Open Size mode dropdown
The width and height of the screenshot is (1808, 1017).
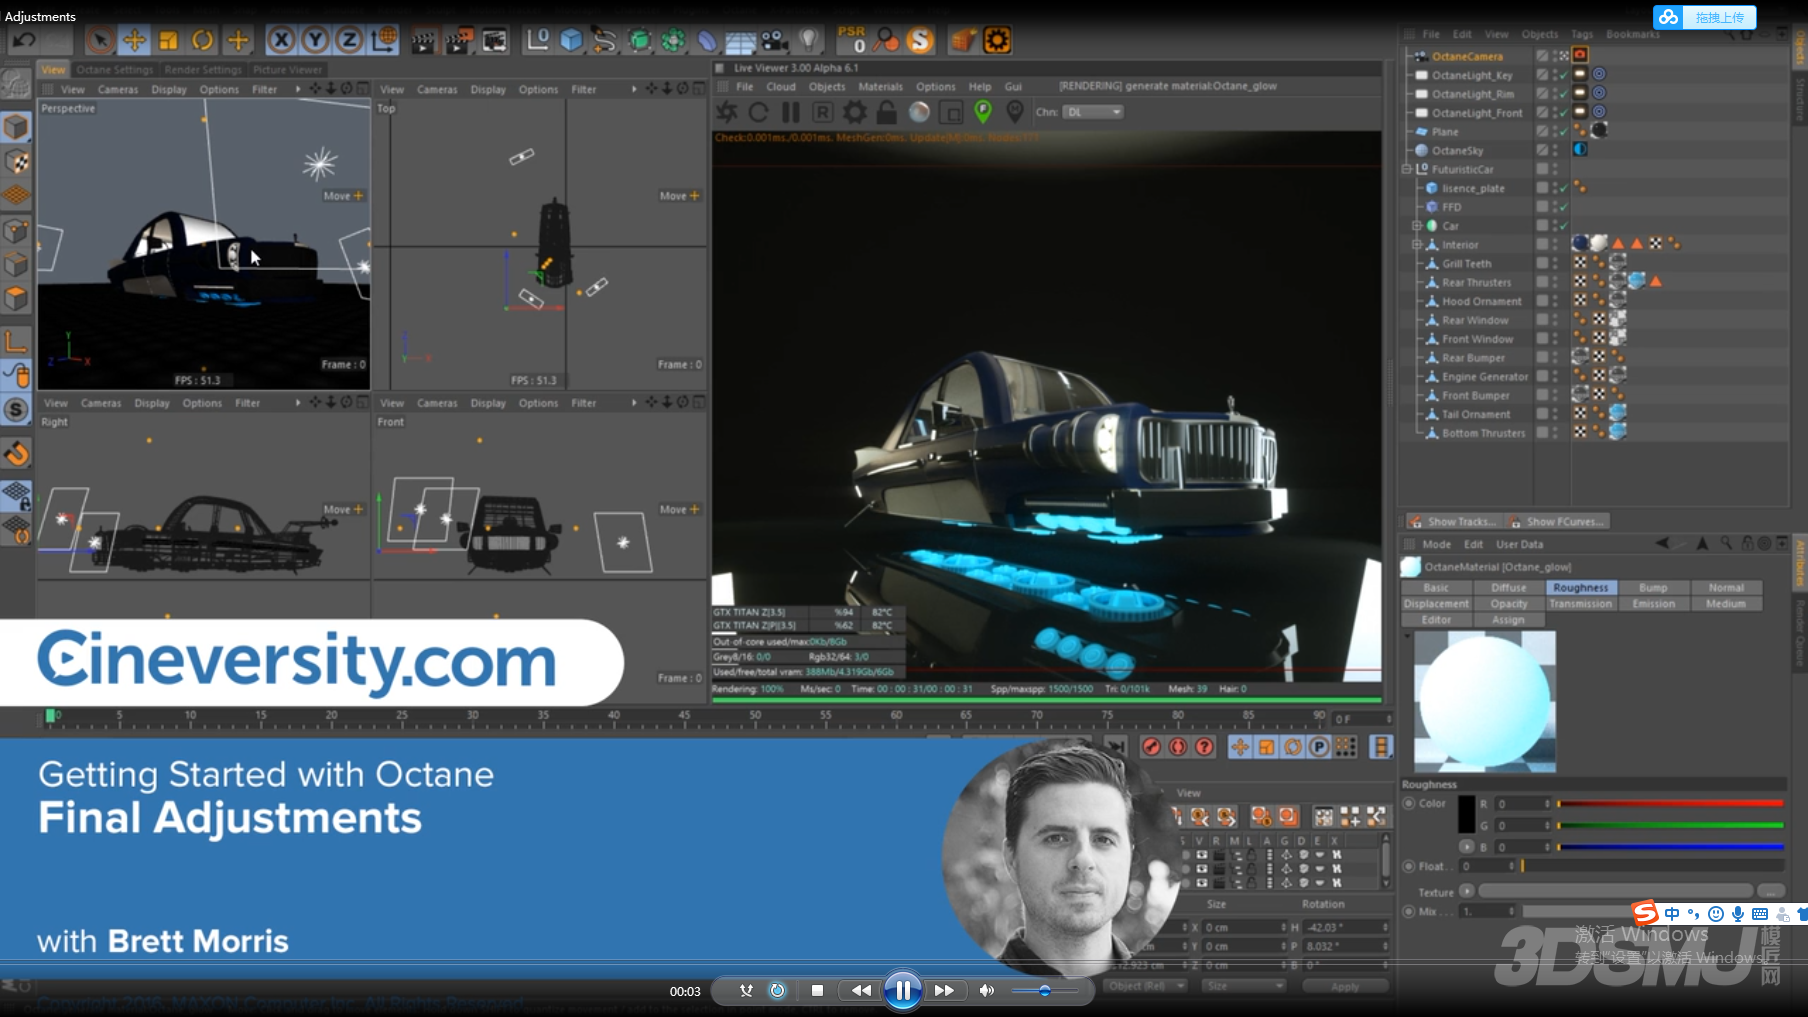coord(1243,986)
